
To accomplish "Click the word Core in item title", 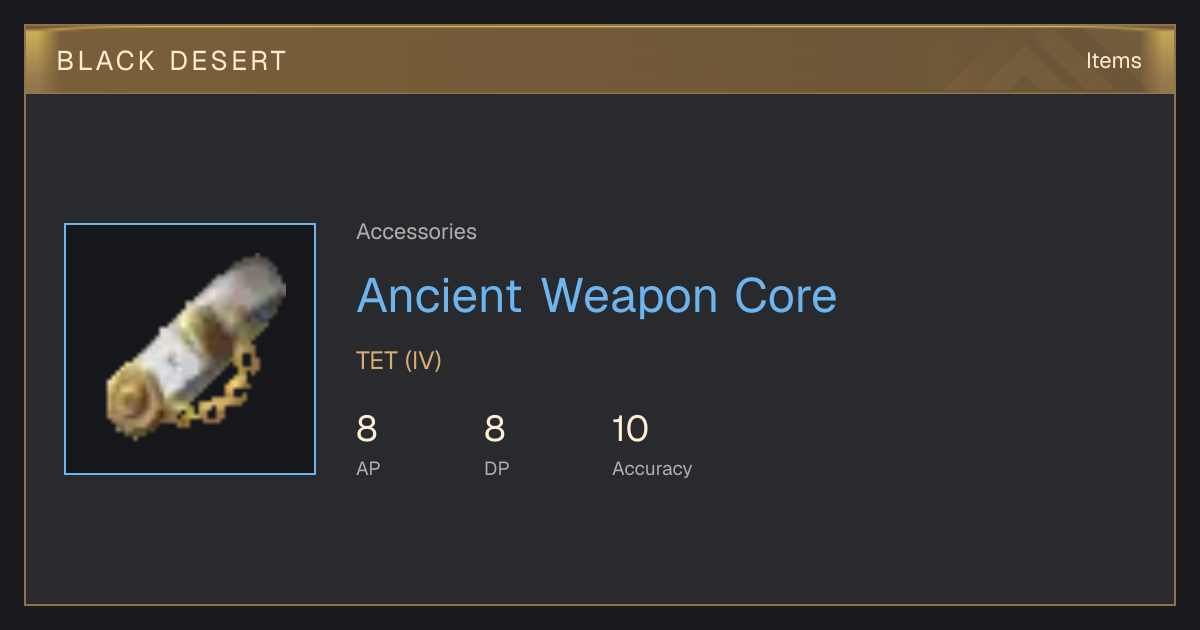I will click(785, 296).
